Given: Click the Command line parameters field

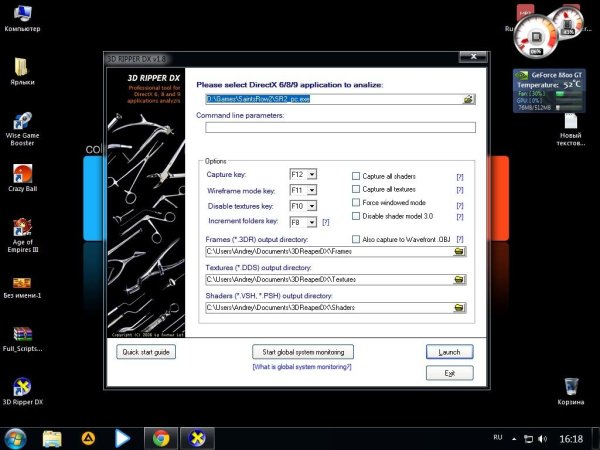Looking at the screenshot, I should click(341, 127).
